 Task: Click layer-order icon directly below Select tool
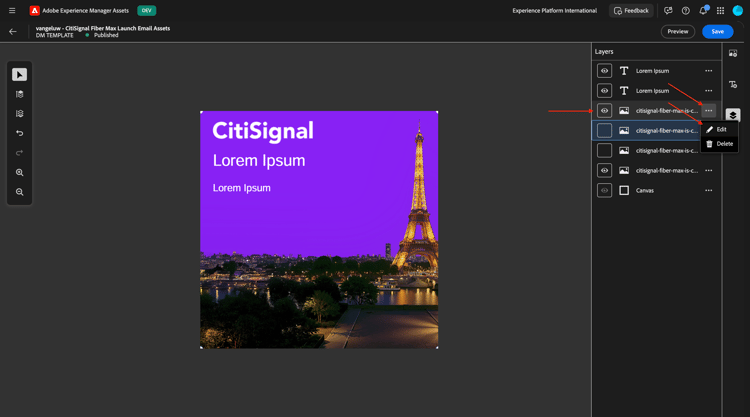20,94
